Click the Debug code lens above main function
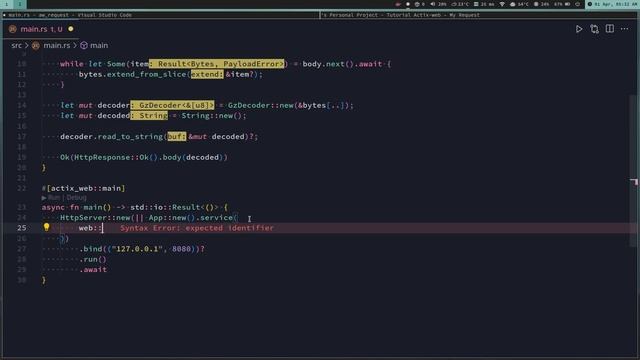640x360 pixels. tap(76, 198)
